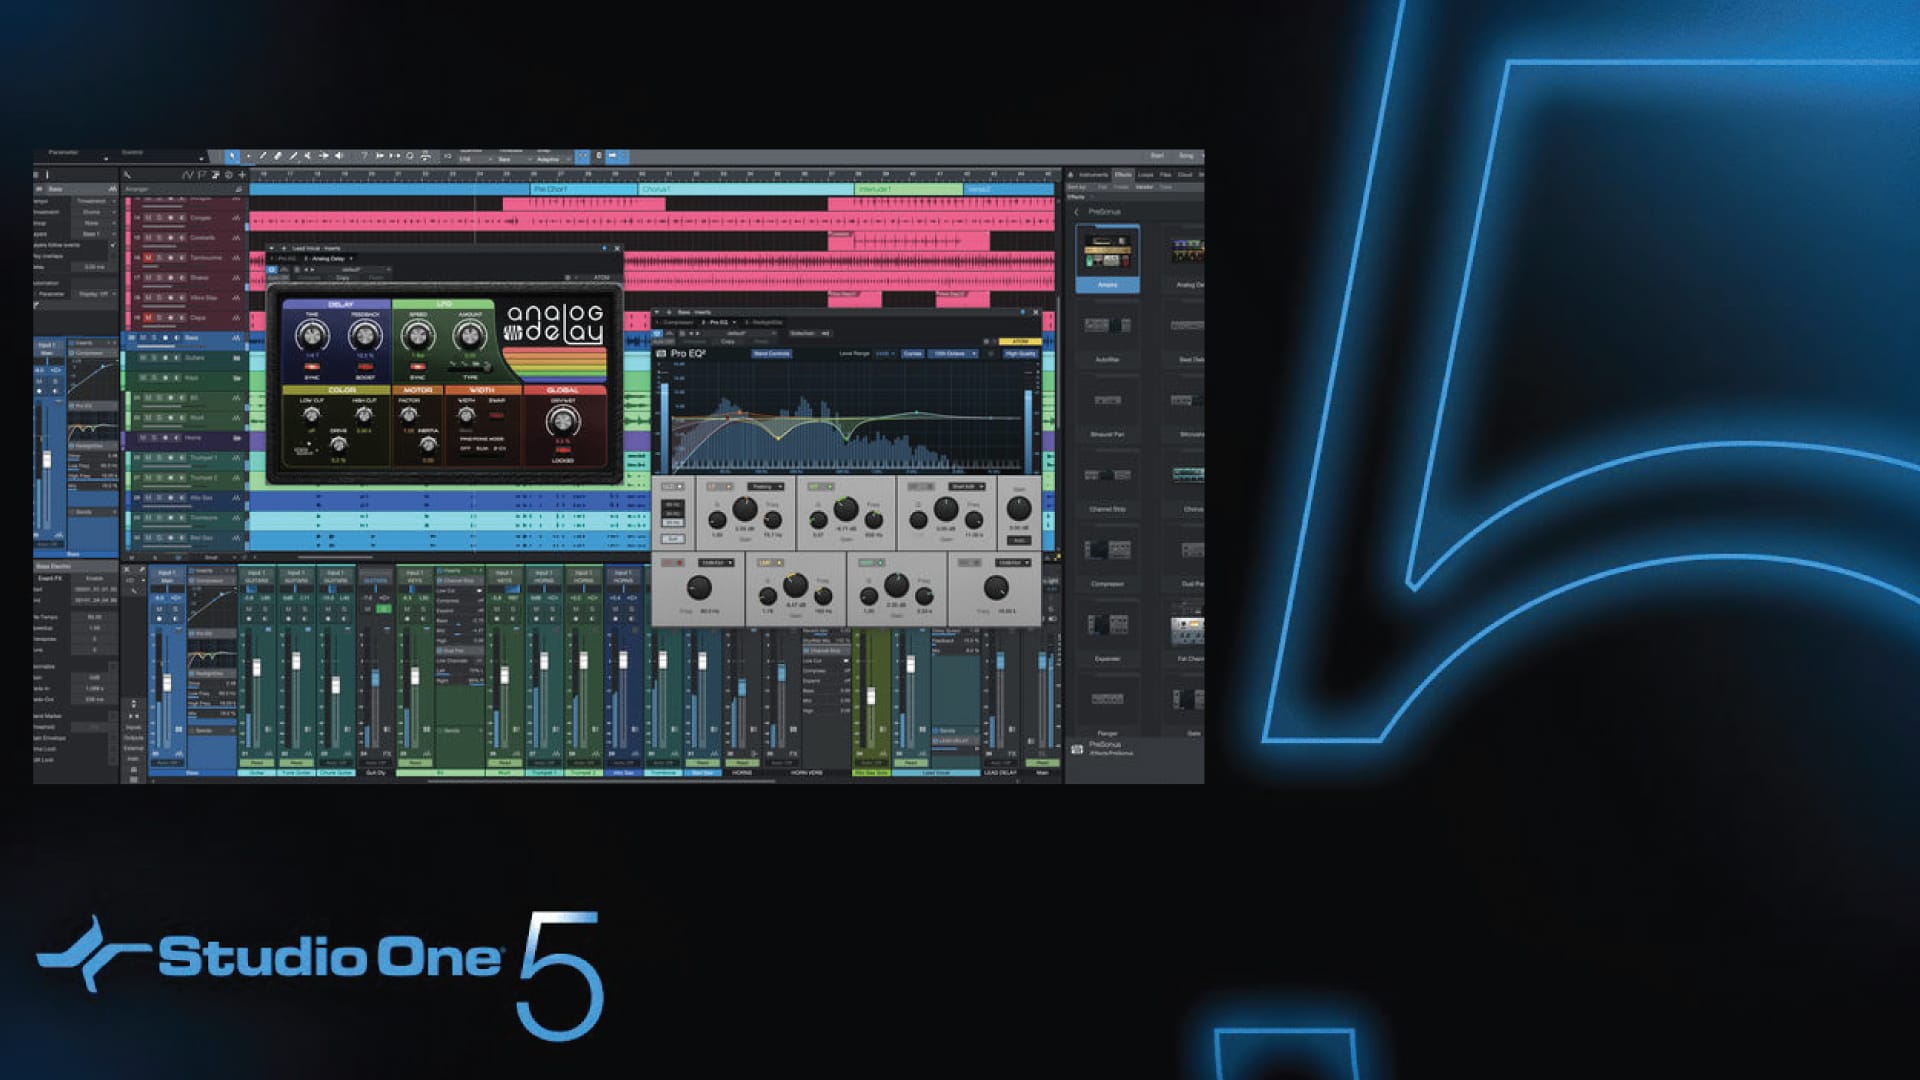
Task: Toggle the Global Locked switch
Action: [x=563, y=450]
